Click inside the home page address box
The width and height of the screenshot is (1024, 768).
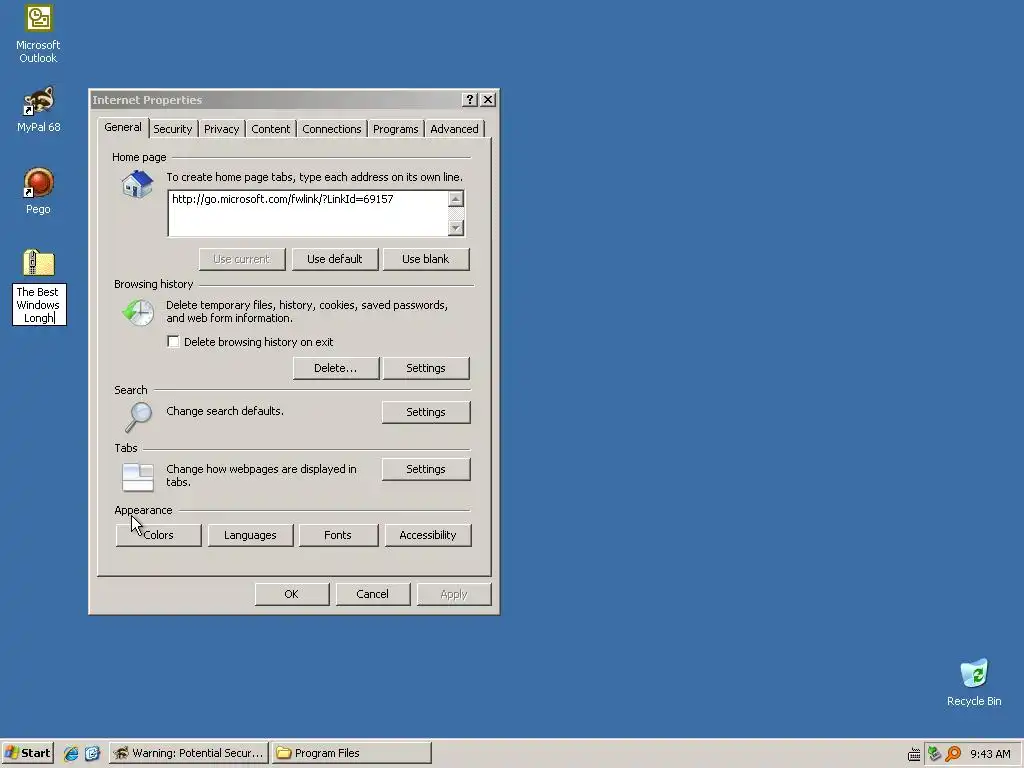click(x=308, y=214)
